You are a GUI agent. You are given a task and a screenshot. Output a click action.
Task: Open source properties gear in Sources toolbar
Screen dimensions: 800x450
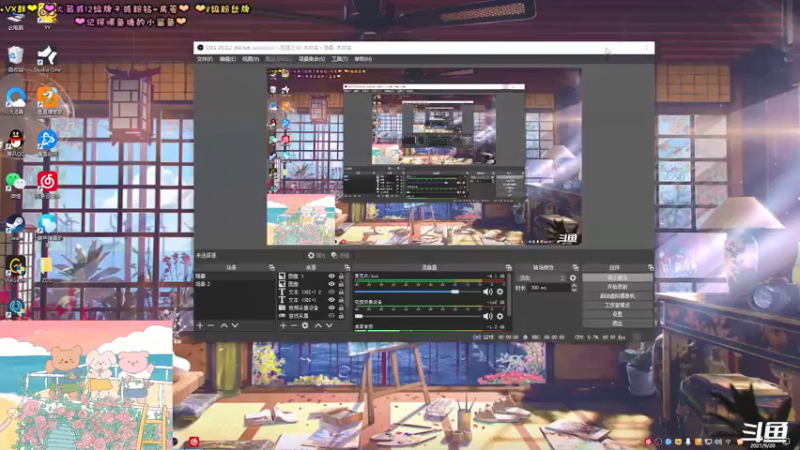(x=305, y=326)
